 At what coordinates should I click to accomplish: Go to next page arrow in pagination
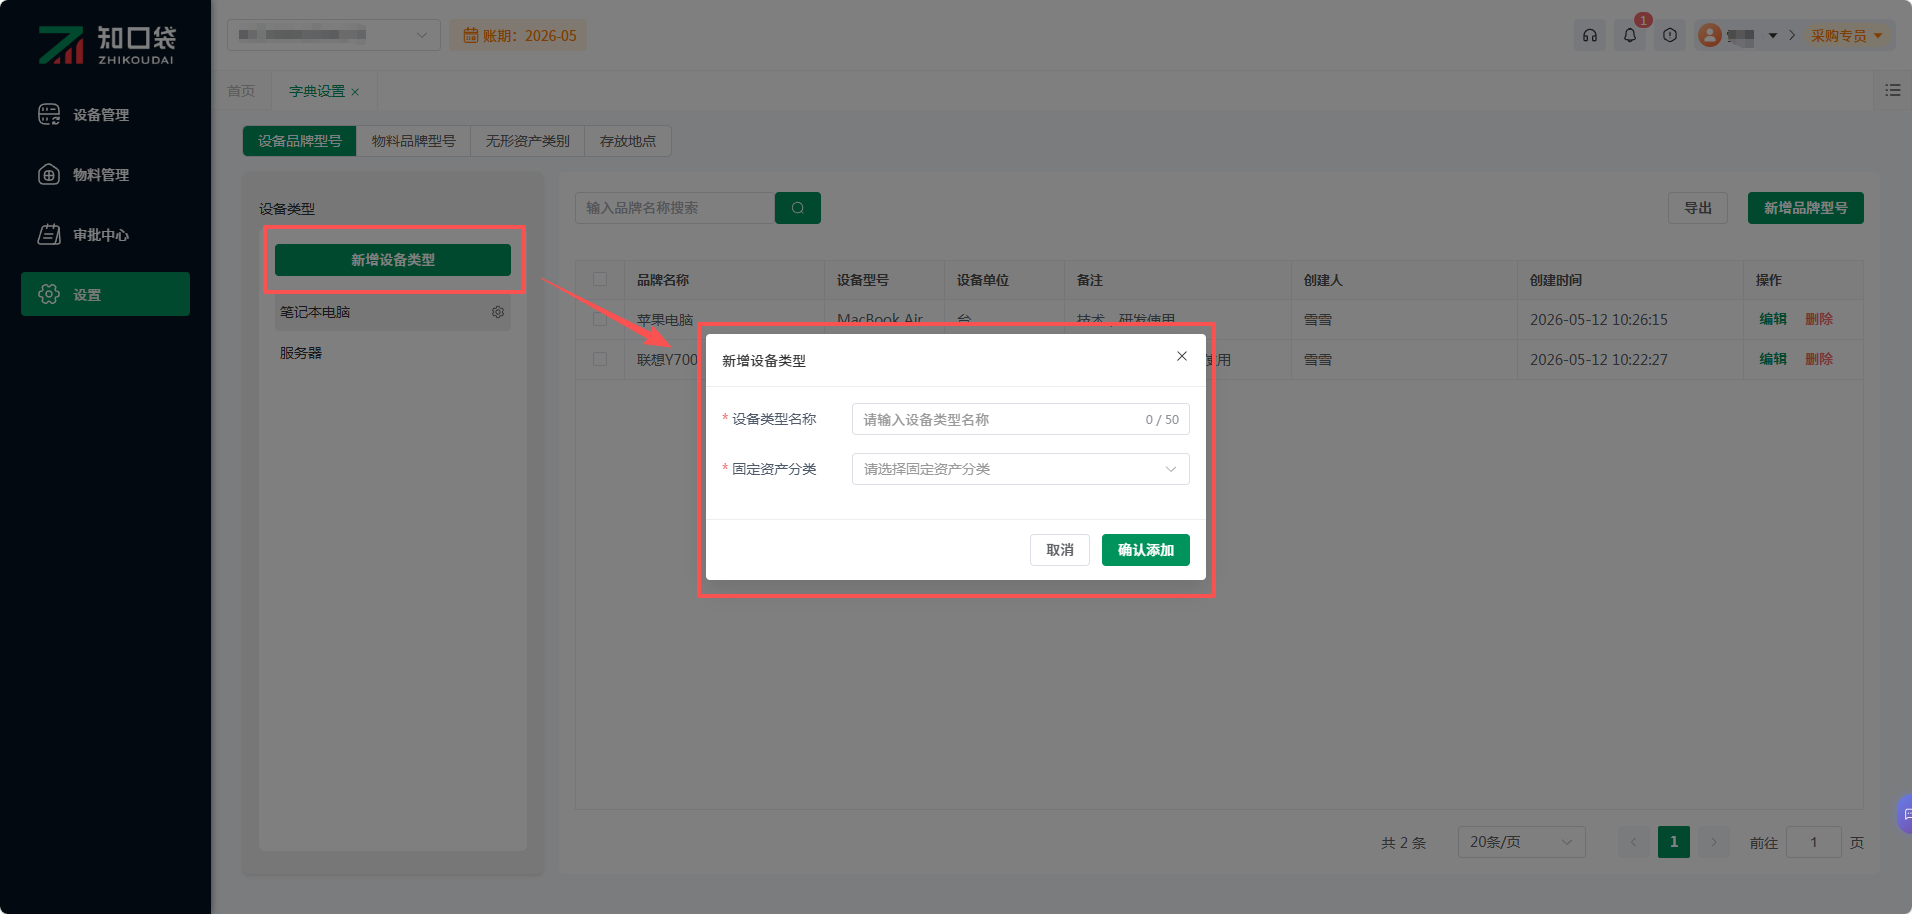click(1714, 842)
